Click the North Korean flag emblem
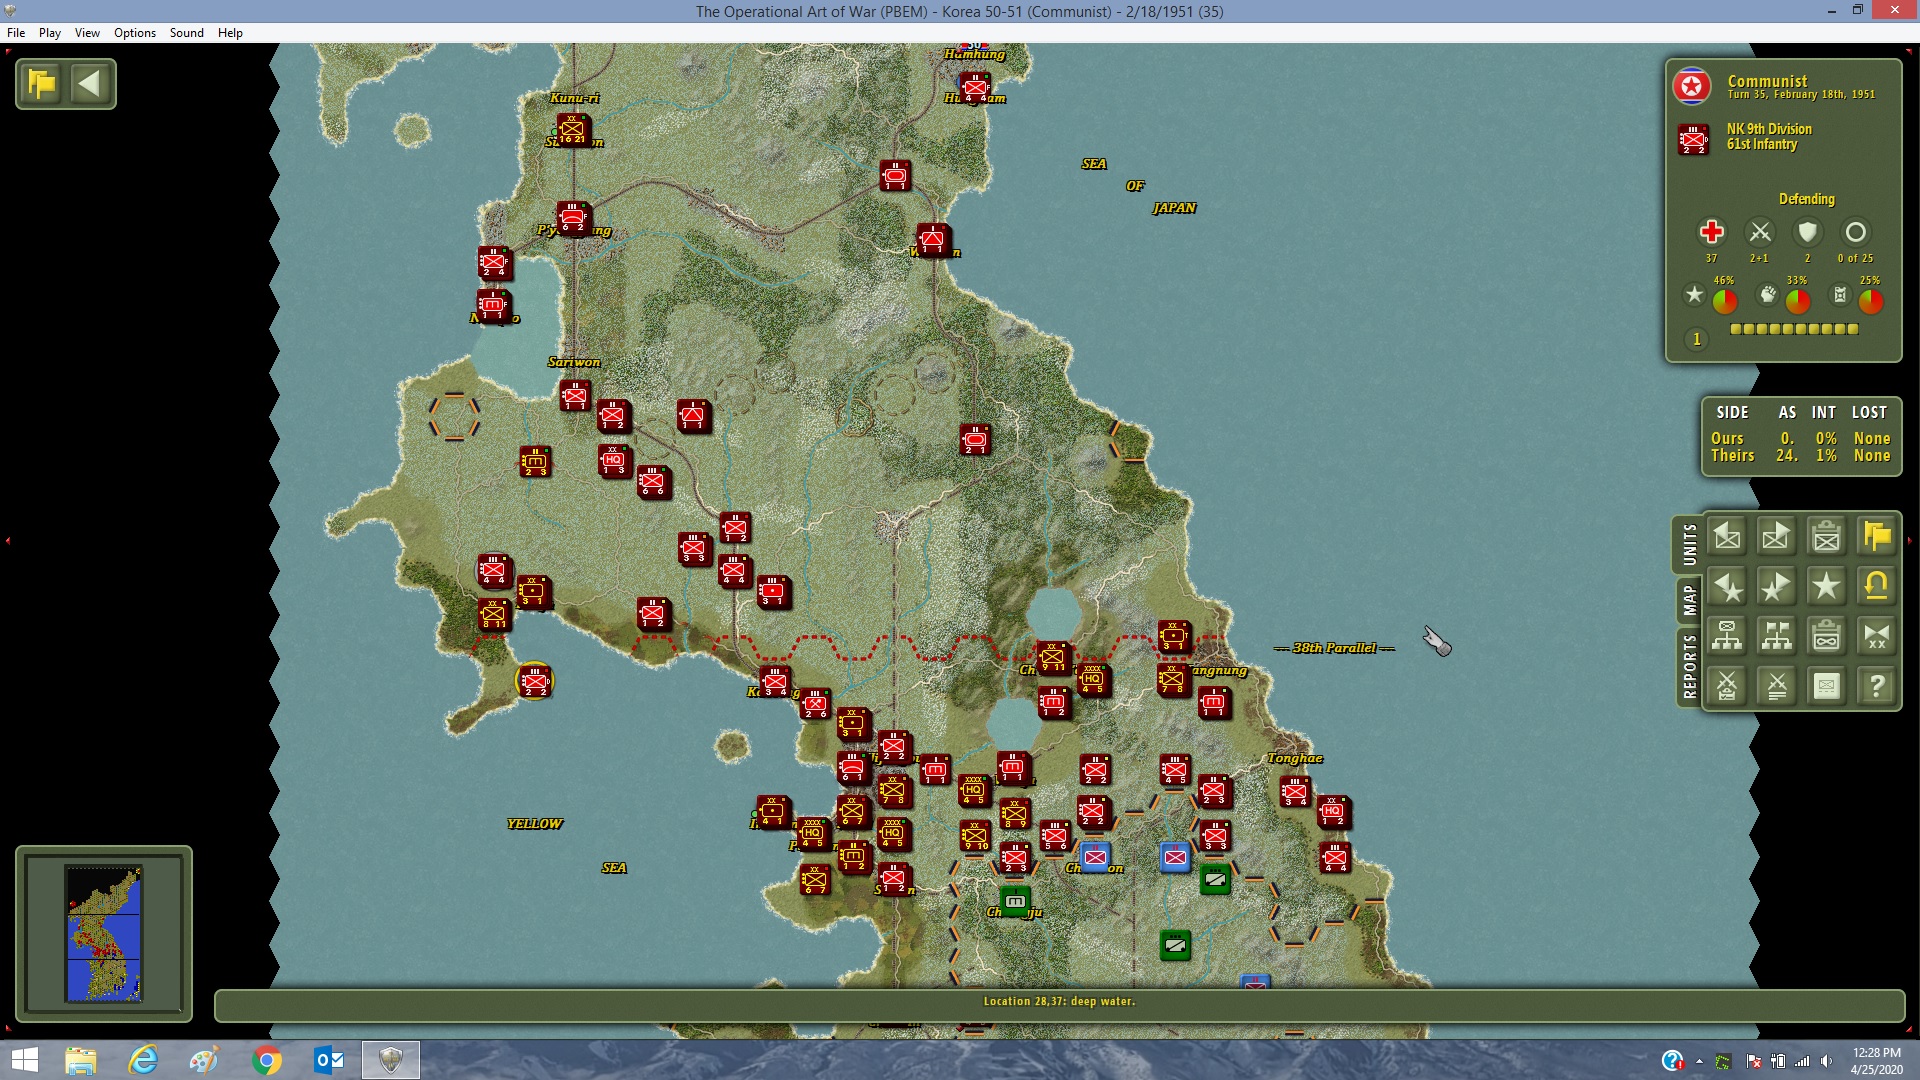The image size is (1920, 1080). tap(1692, 87)
